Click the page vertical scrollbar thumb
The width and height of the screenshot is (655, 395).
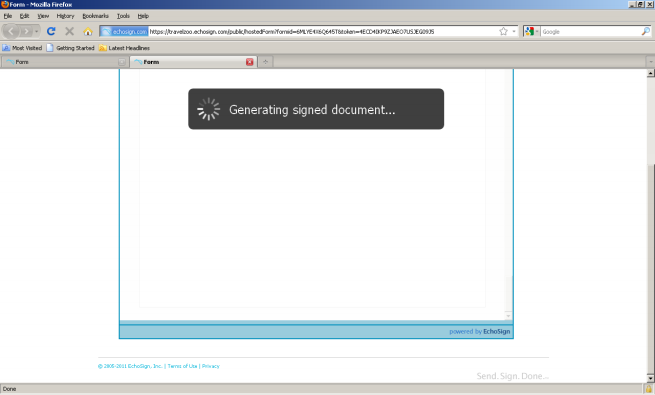[x=650, y=267]
